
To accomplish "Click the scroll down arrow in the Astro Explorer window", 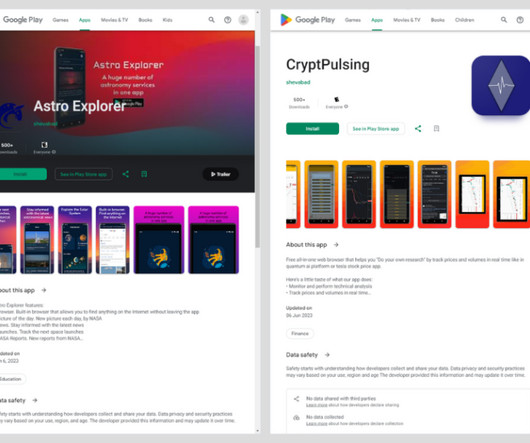I will 258,430.
